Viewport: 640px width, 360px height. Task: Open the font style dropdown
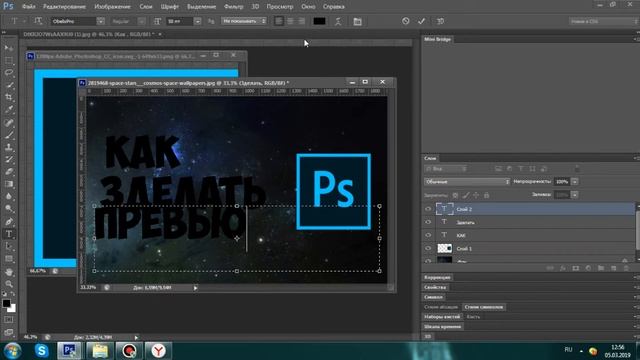141,21
